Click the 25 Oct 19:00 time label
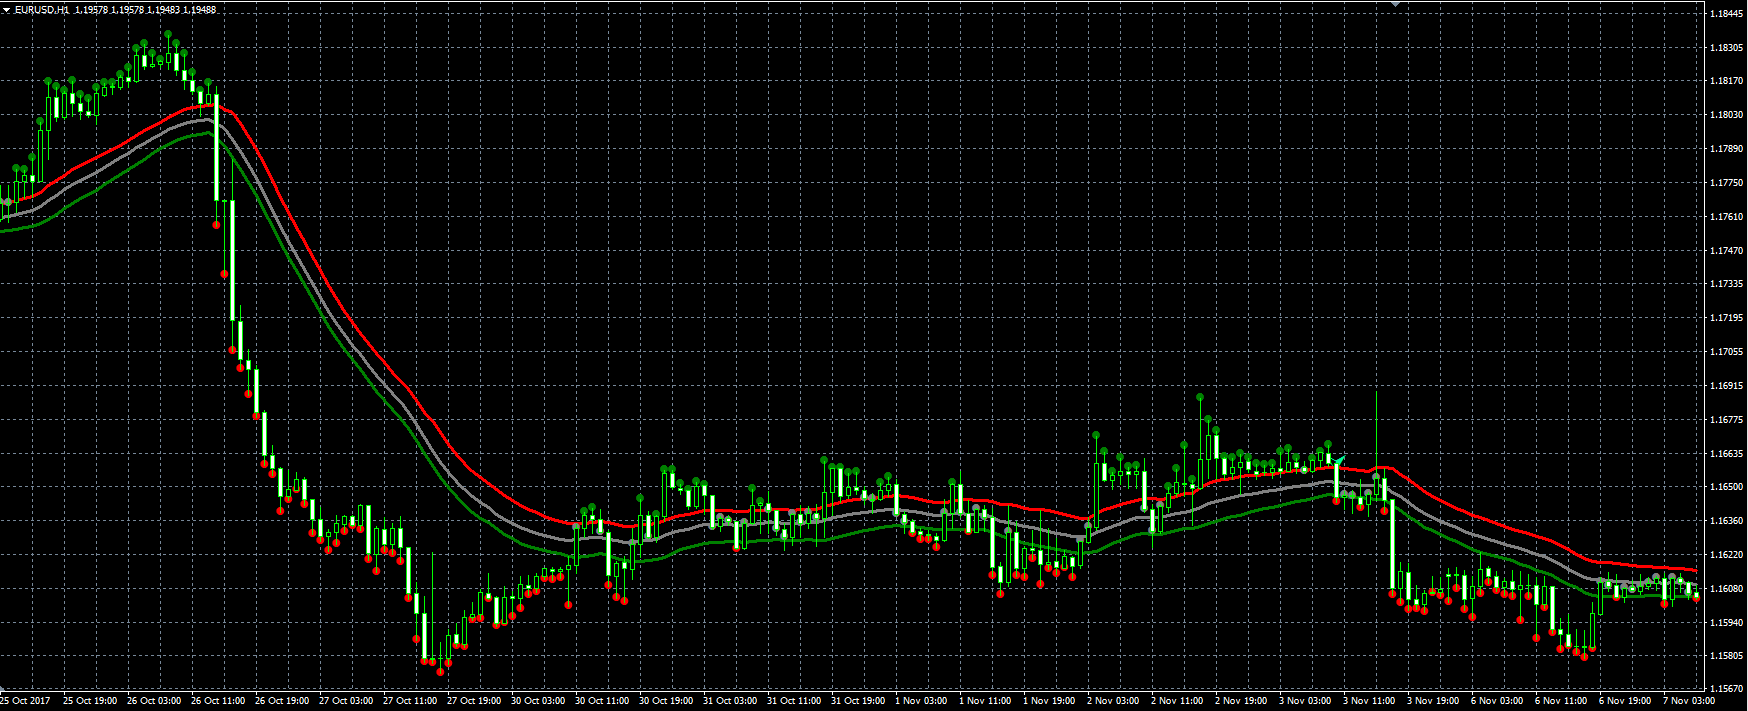This screenshot has width=1748, height=711. [x=90, y=701]
